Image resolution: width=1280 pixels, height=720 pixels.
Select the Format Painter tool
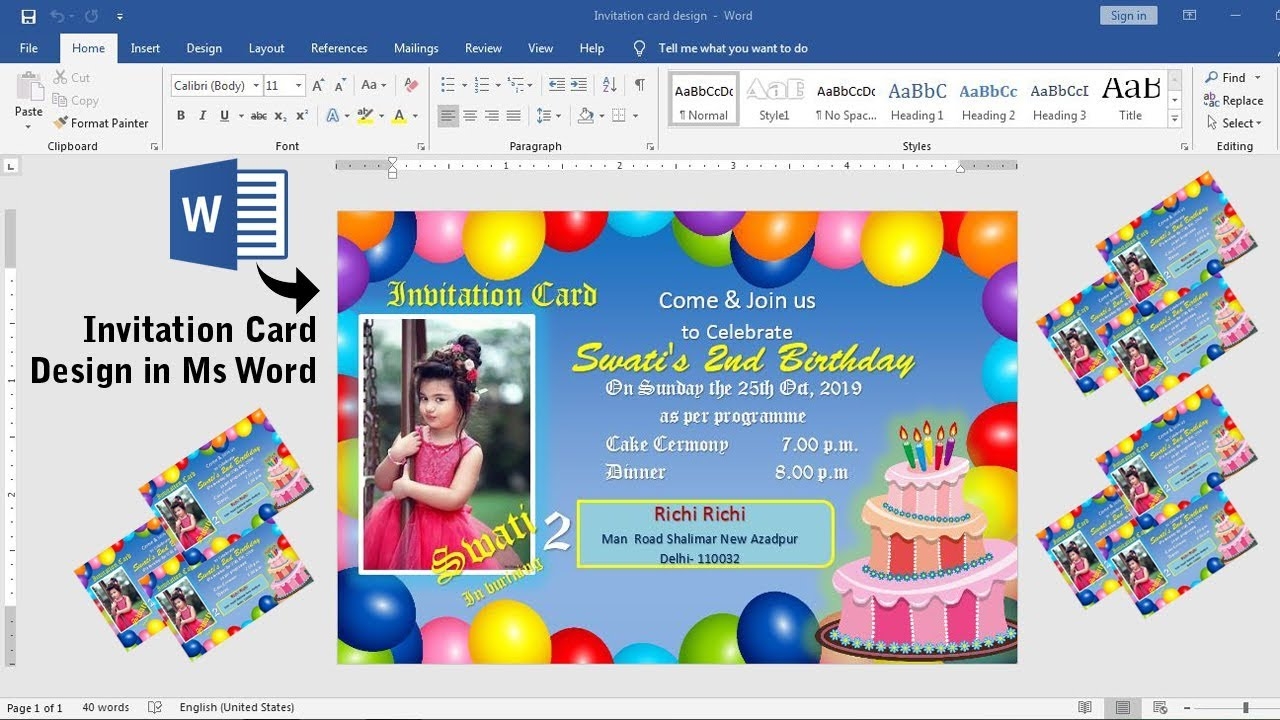(x=100, y=123)
